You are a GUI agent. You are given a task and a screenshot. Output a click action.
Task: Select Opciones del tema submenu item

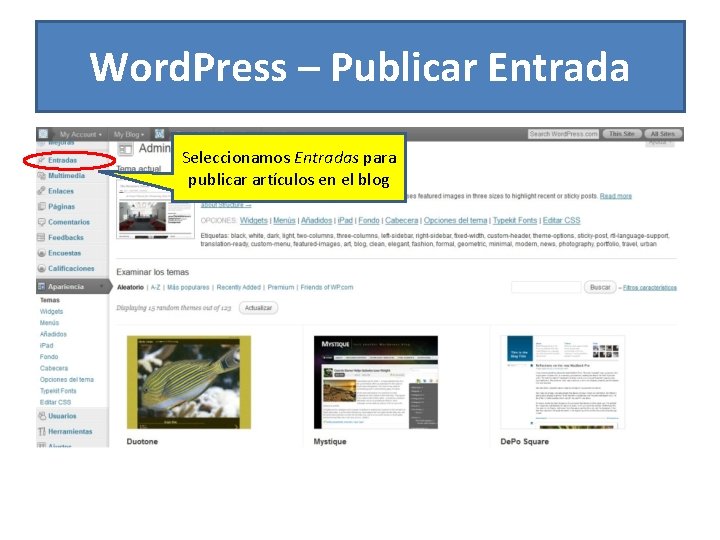(67, 380)
